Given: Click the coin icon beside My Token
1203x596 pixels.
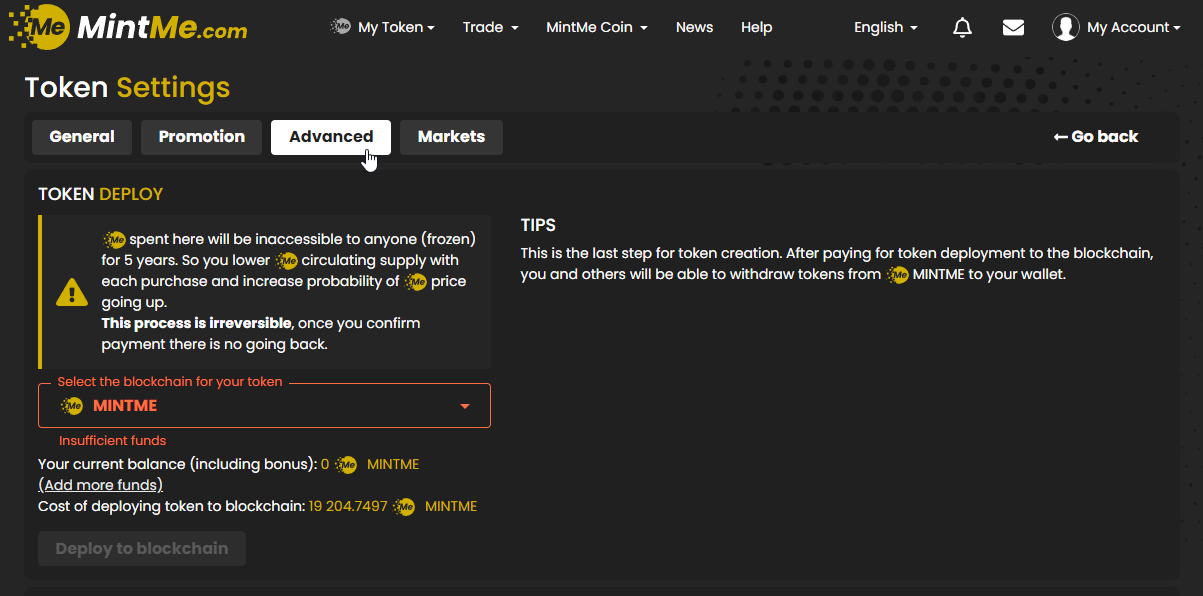Looking at the screenshot, I should coord(341,27).
